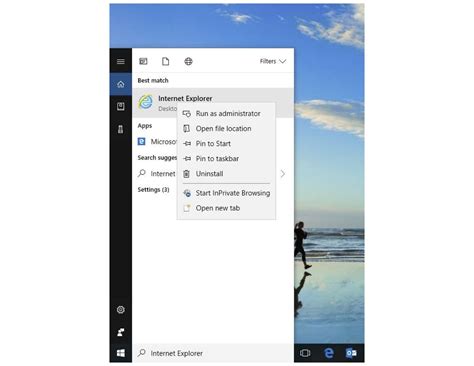Click the Internet Explorer best match icon
474x366 pixels.
pos(146,102)
